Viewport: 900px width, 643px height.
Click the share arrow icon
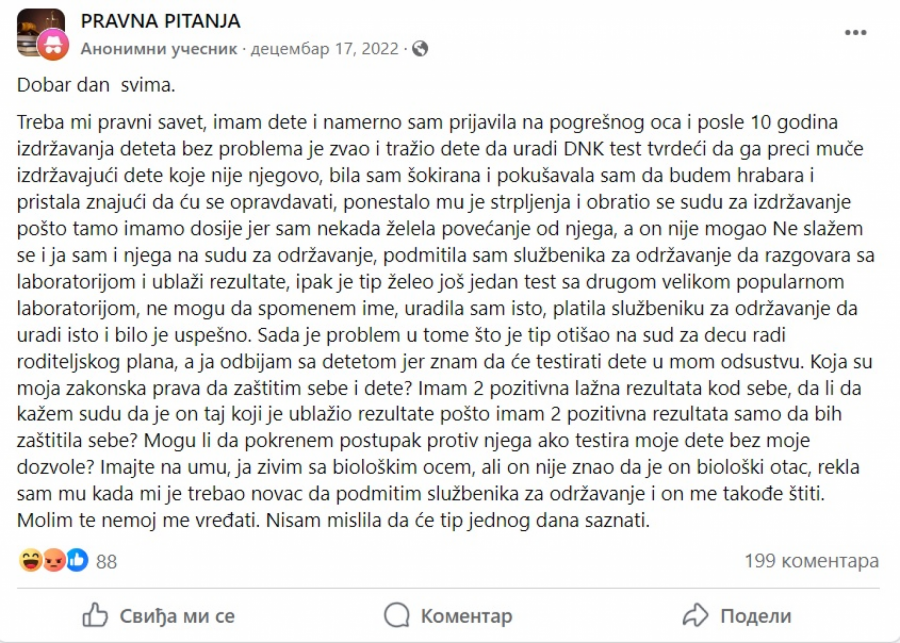tap(695, 615)
